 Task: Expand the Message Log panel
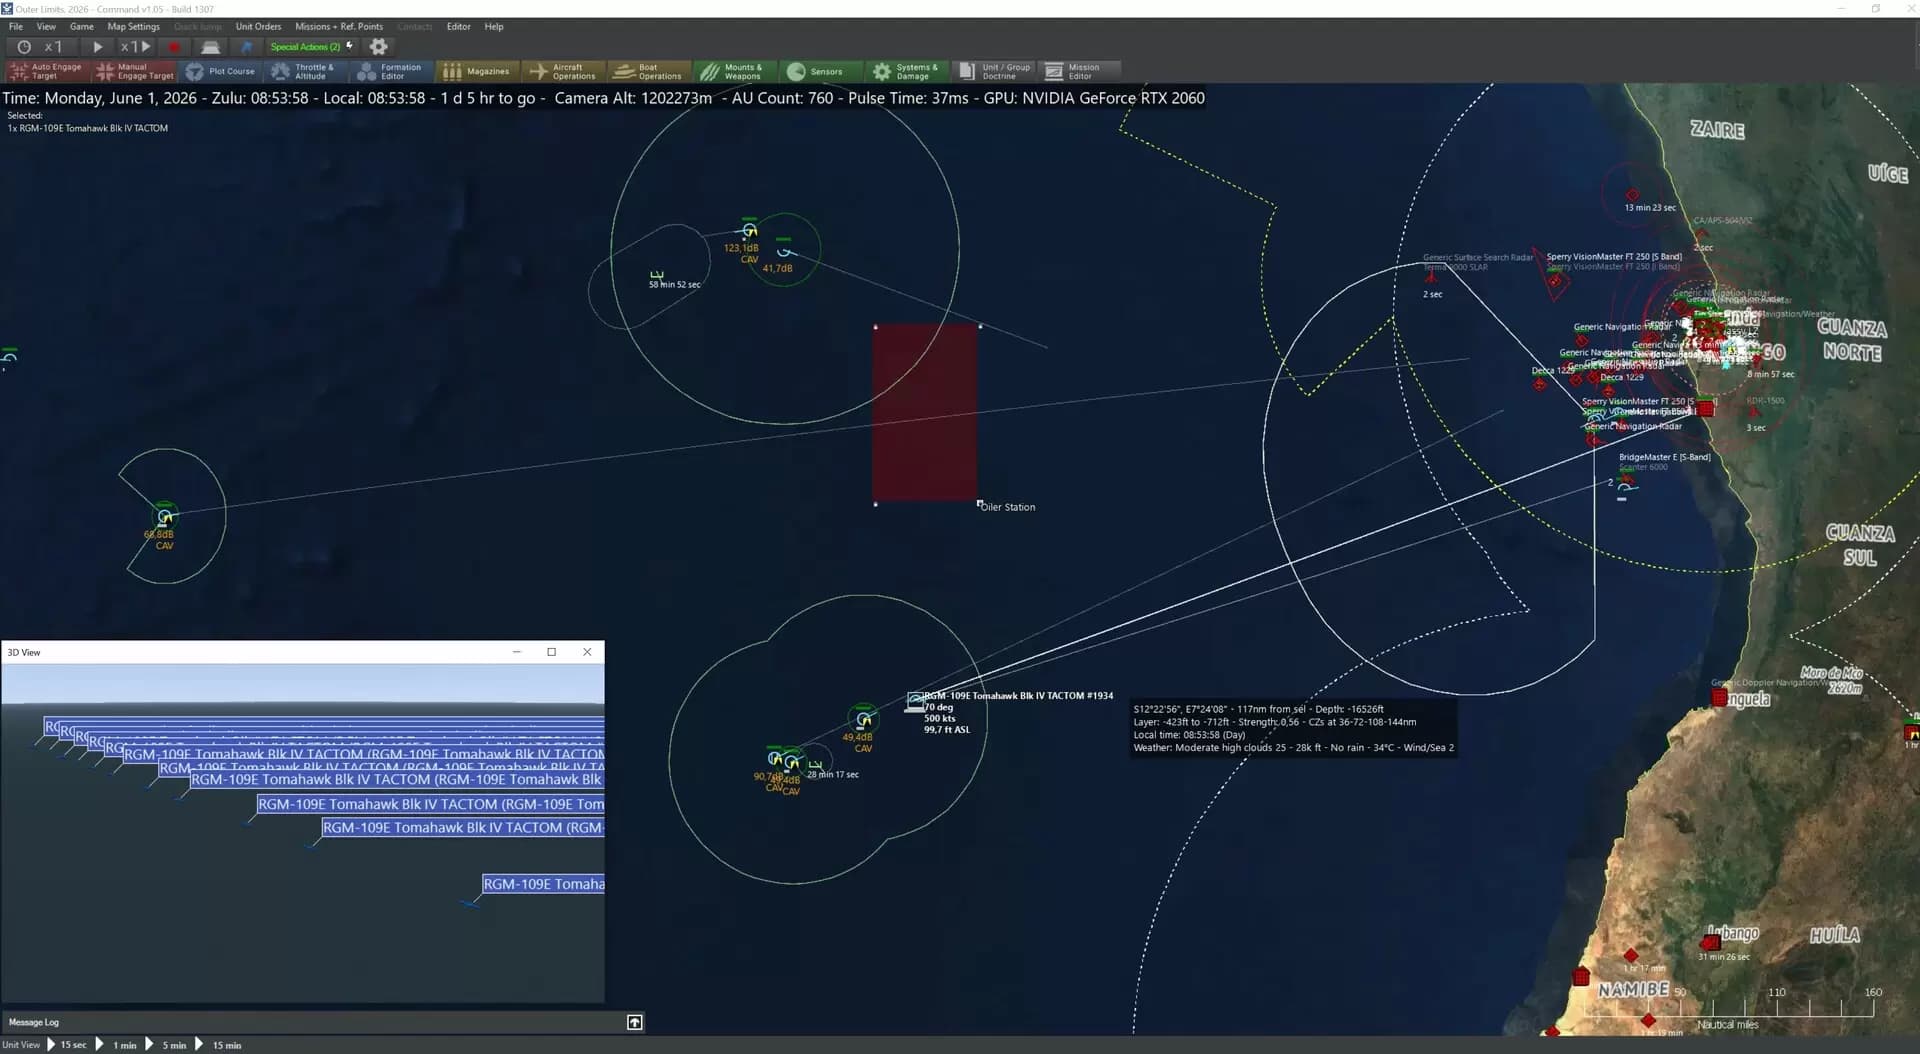pyautogui.click(x=634, y=1022)
